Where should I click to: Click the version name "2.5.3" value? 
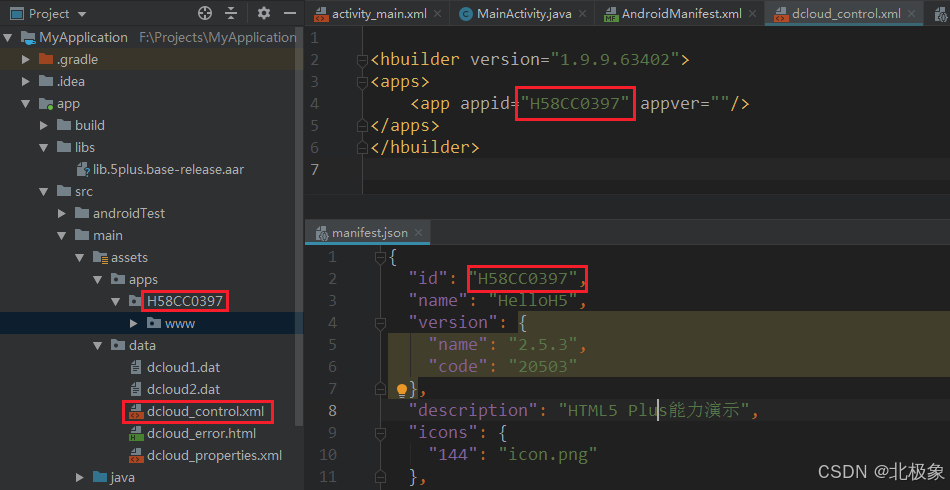tap(543, 345)
